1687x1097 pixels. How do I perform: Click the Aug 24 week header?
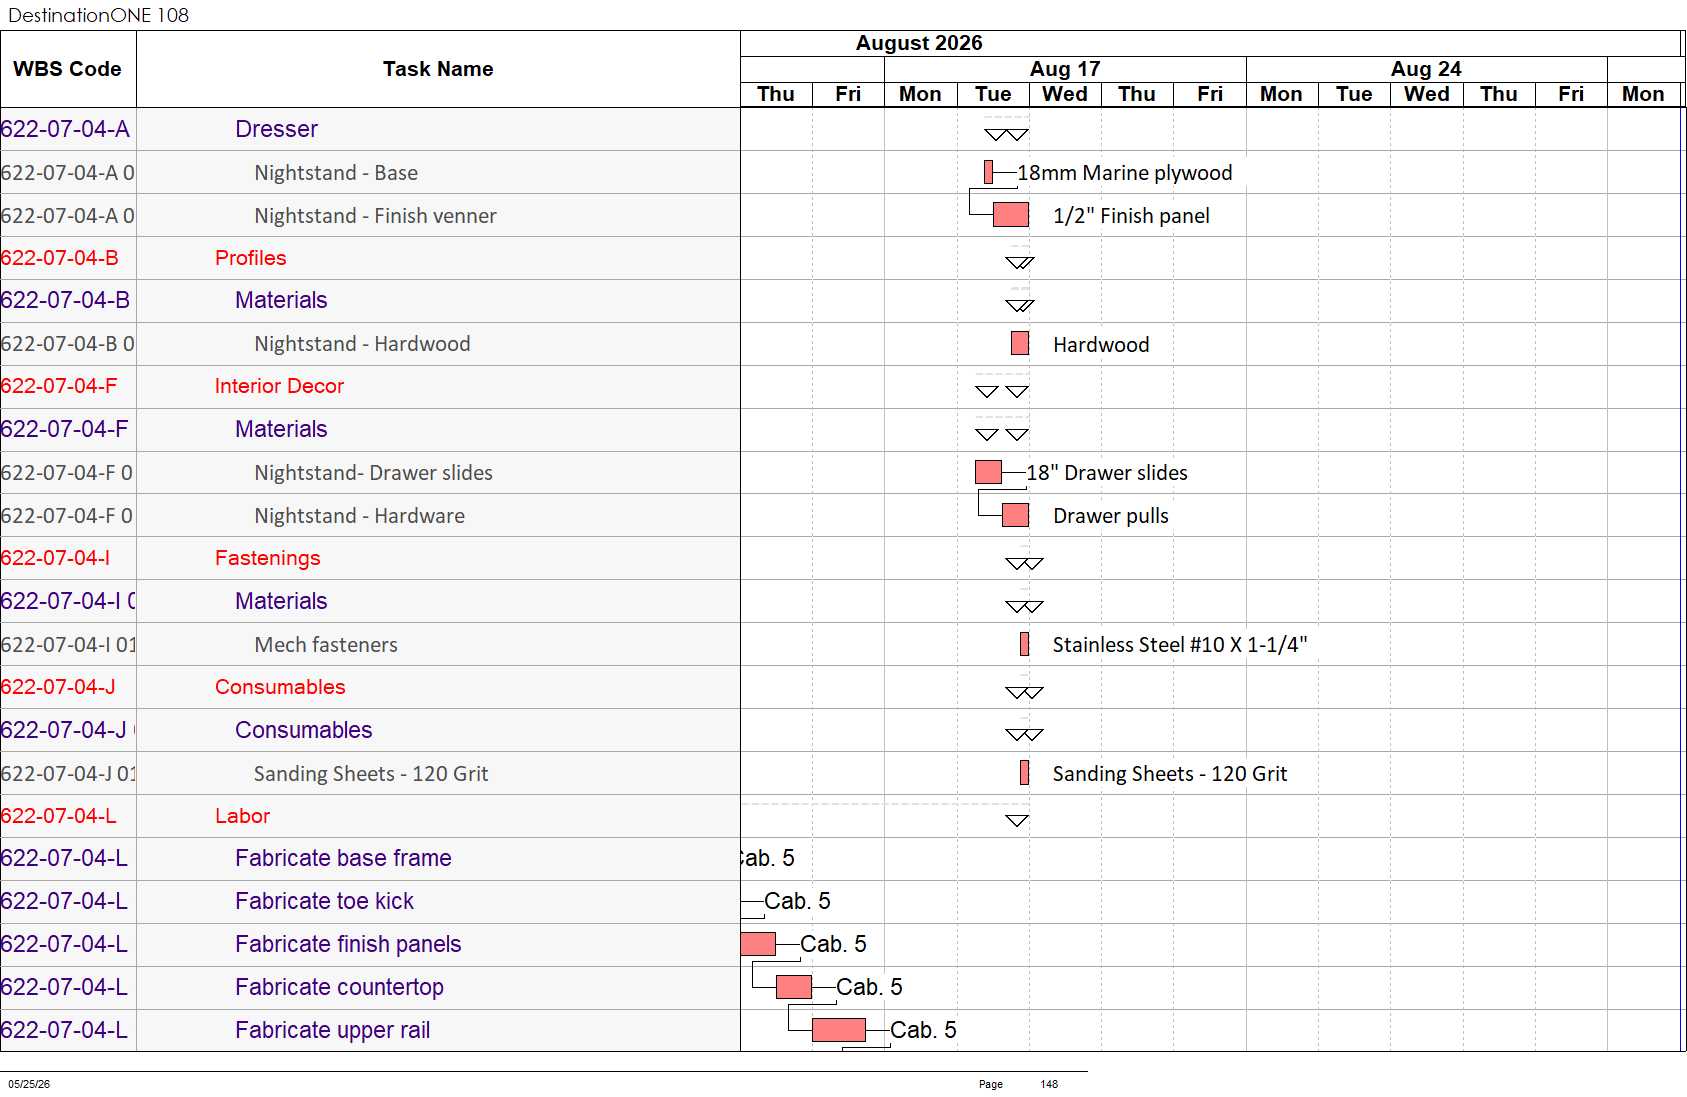pyautogui.click(x=1426, y=69)
